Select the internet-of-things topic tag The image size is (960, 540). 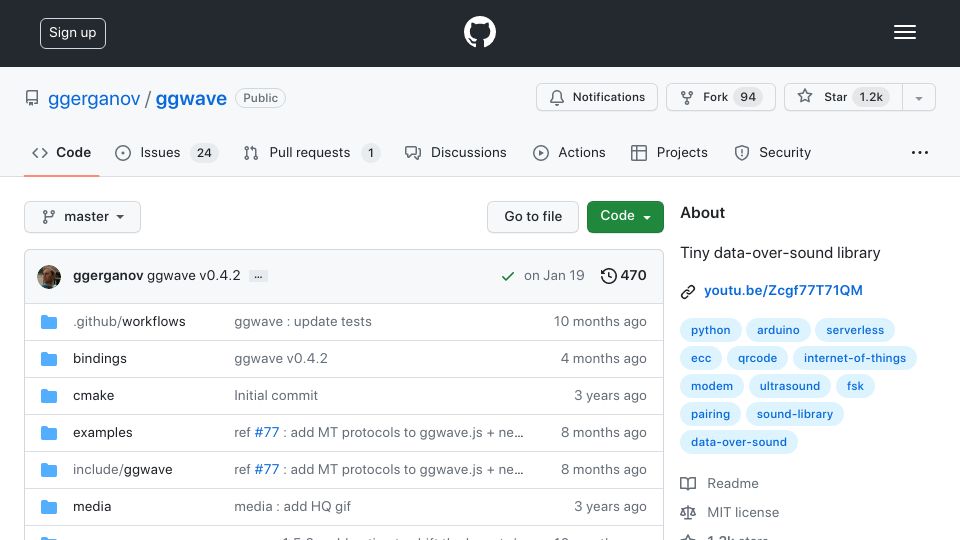click(855, 358)
